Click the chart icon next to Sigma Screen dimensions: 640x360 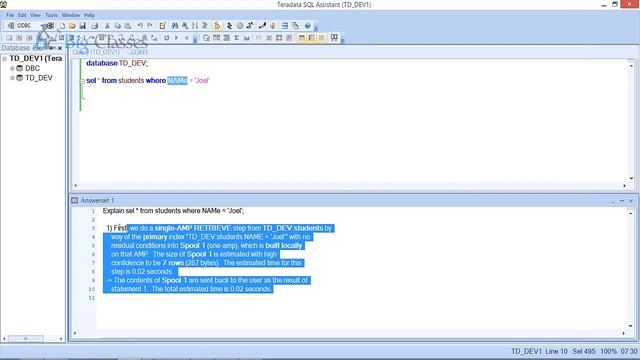tap(247, 38)
